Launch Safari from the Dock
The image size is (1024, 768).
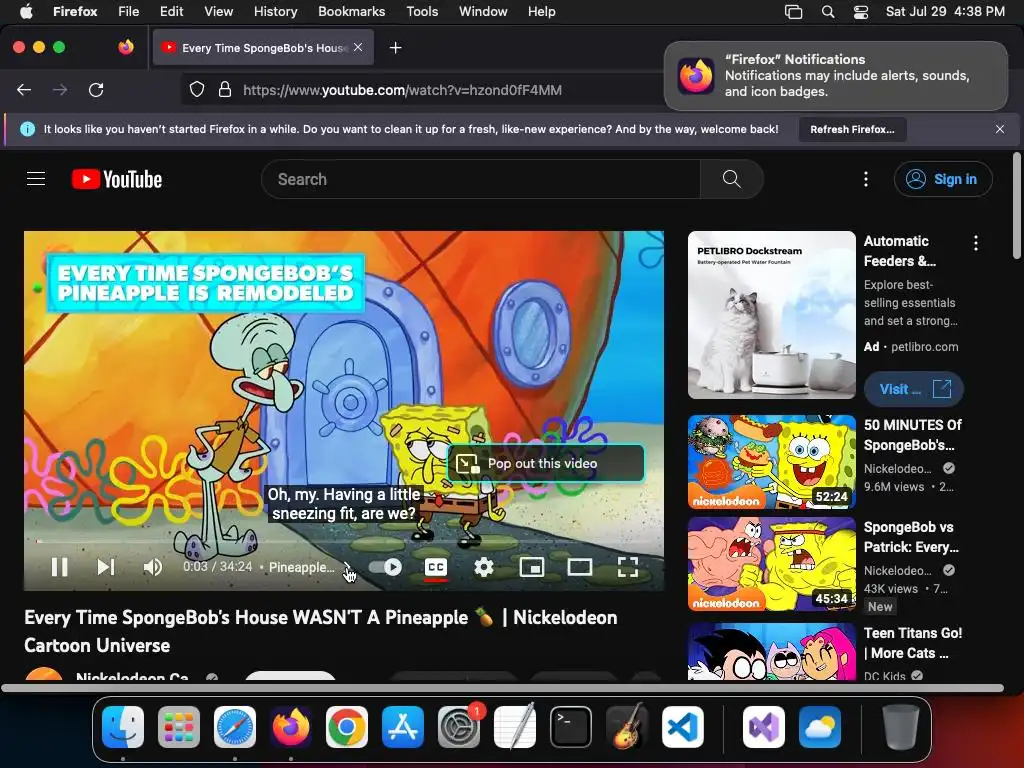click(x=235, y=727)
